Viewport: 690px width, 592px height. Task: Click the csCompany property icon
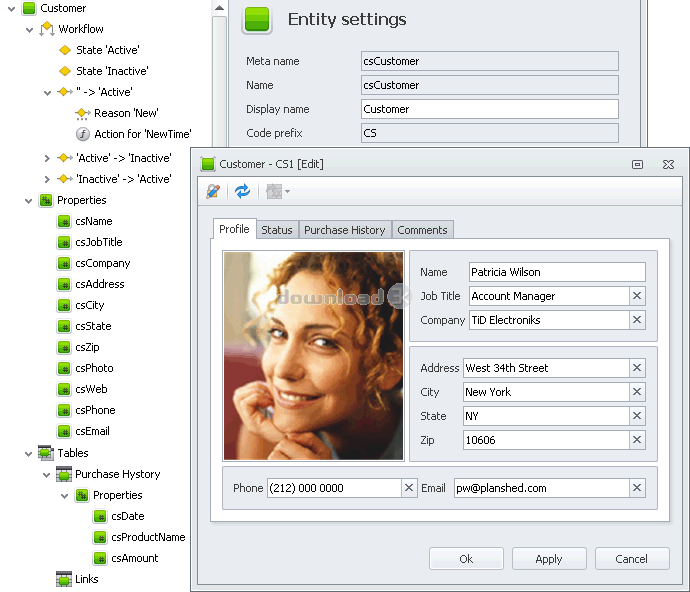pyautogui.click(x=64, y=263)
